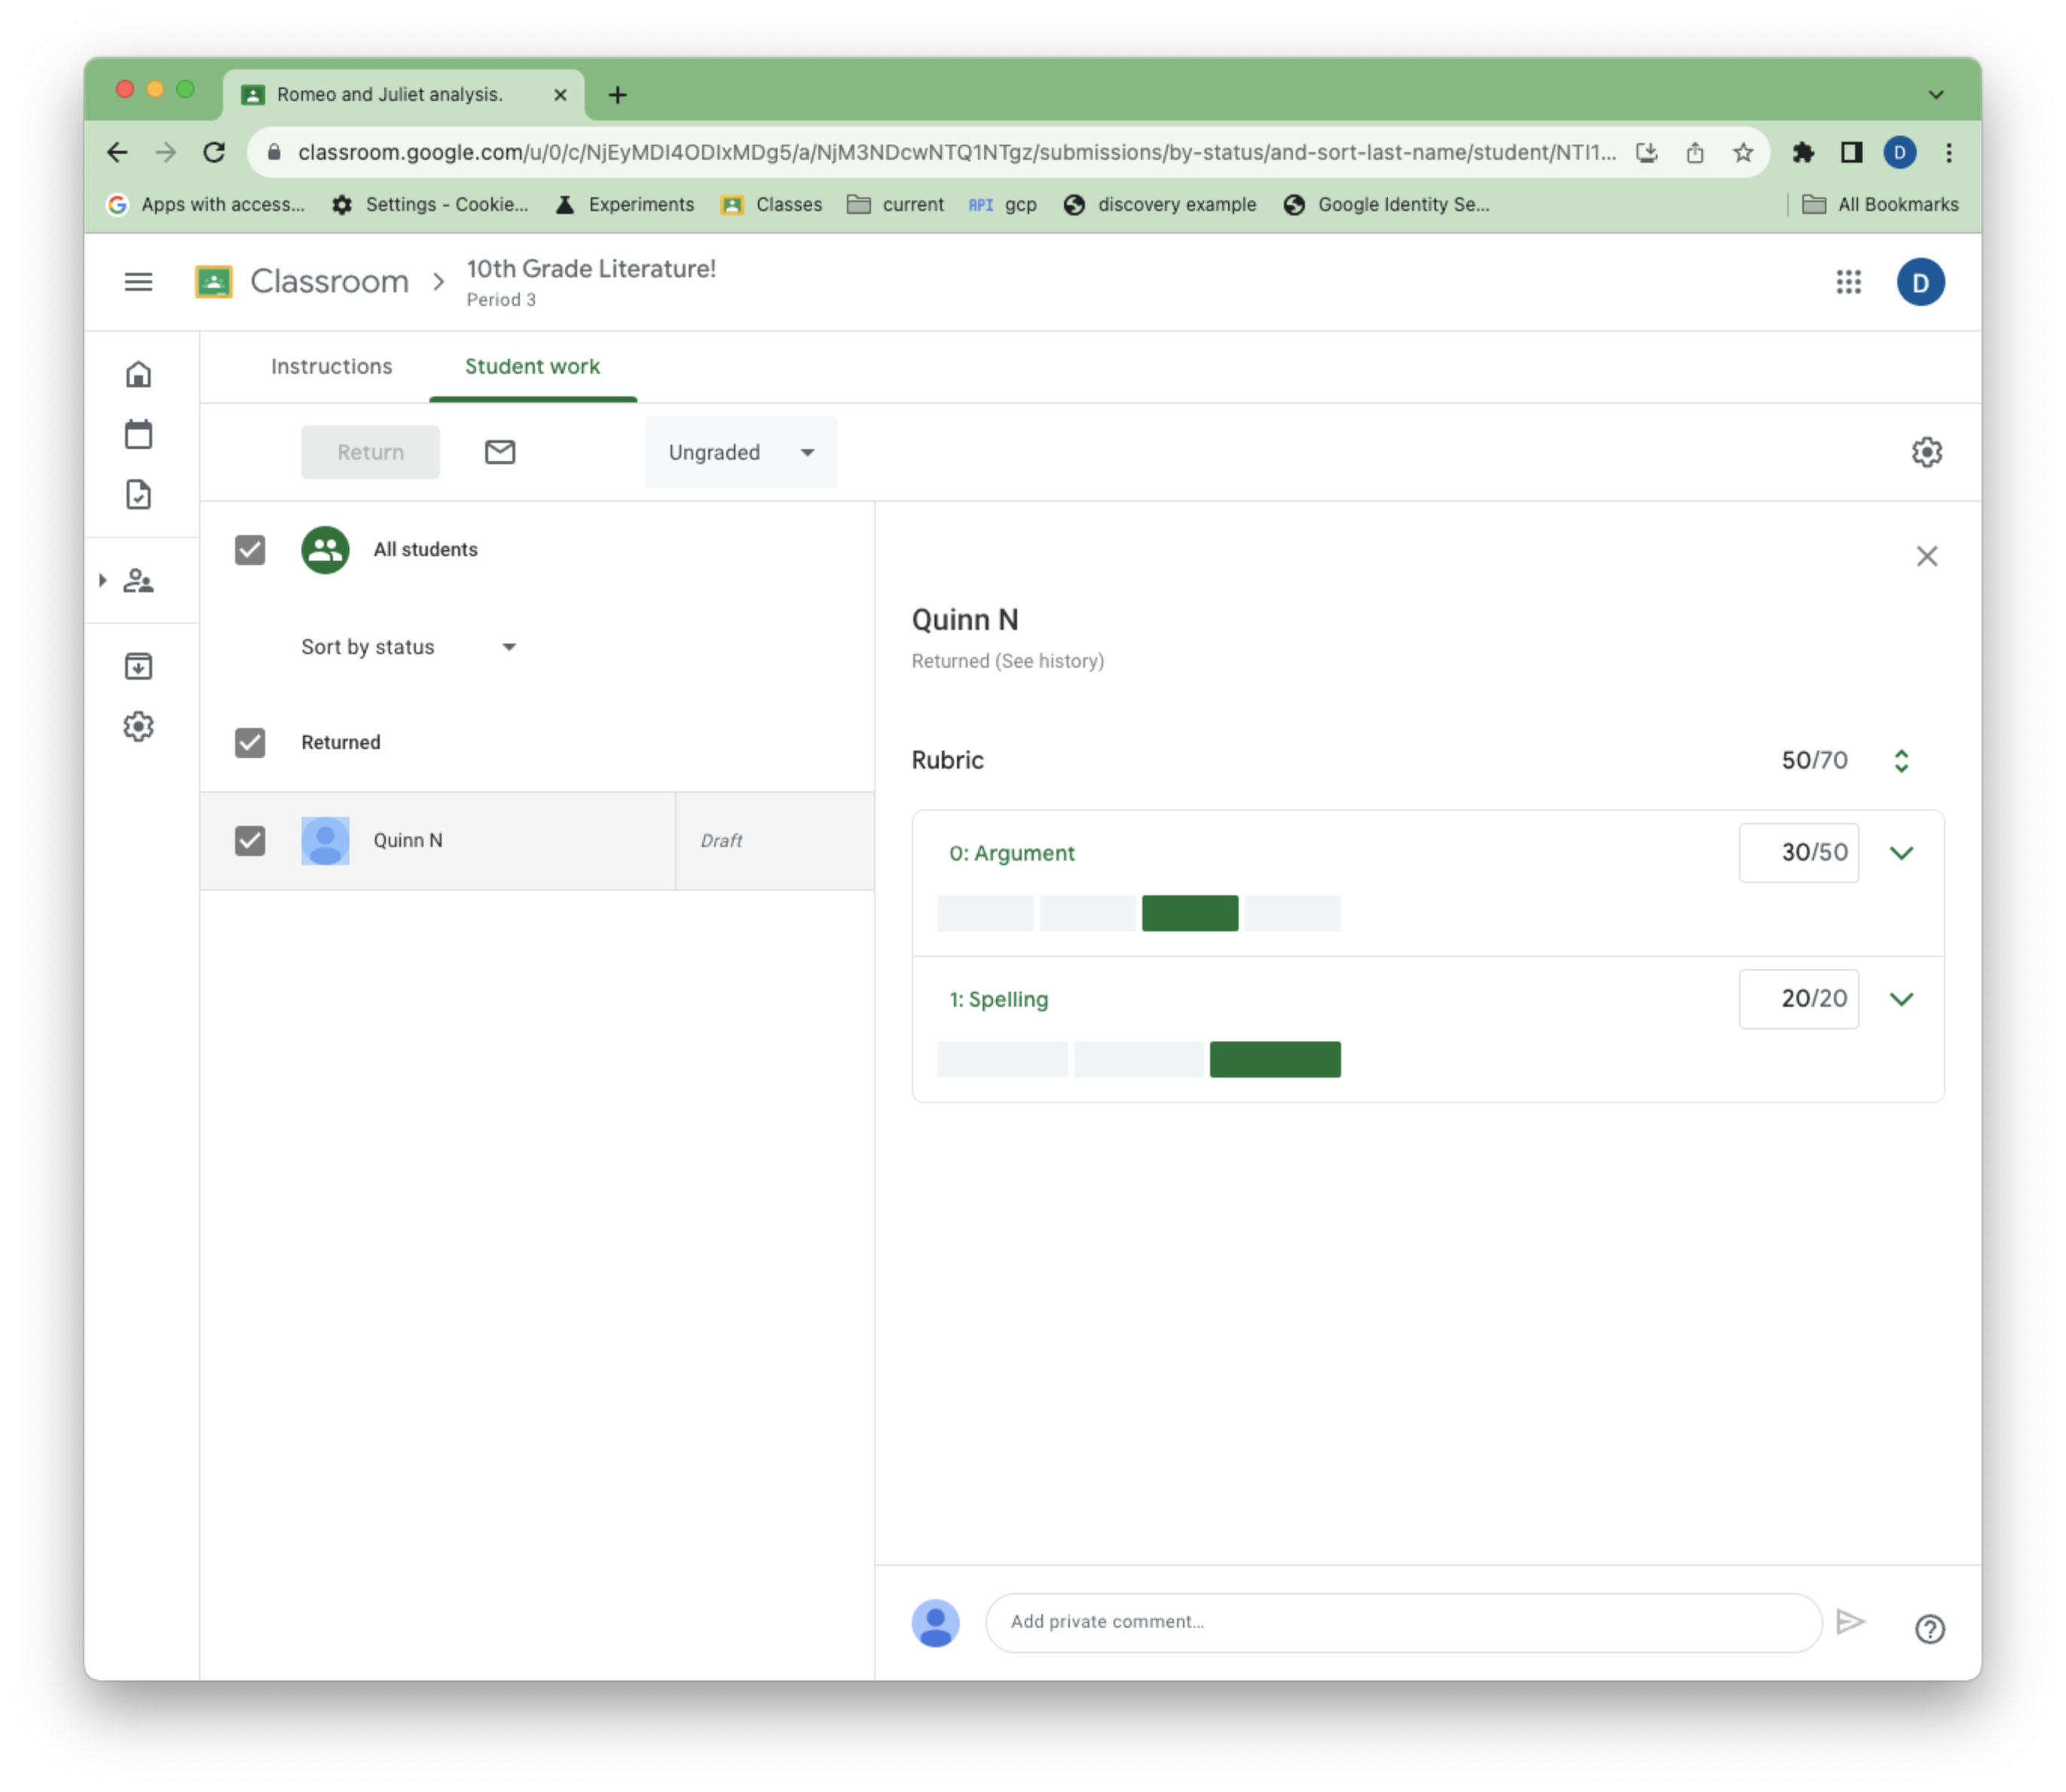Expand the Spelling rubric criterion
Screen dimensions: 2066x1792
point(1901,998)
